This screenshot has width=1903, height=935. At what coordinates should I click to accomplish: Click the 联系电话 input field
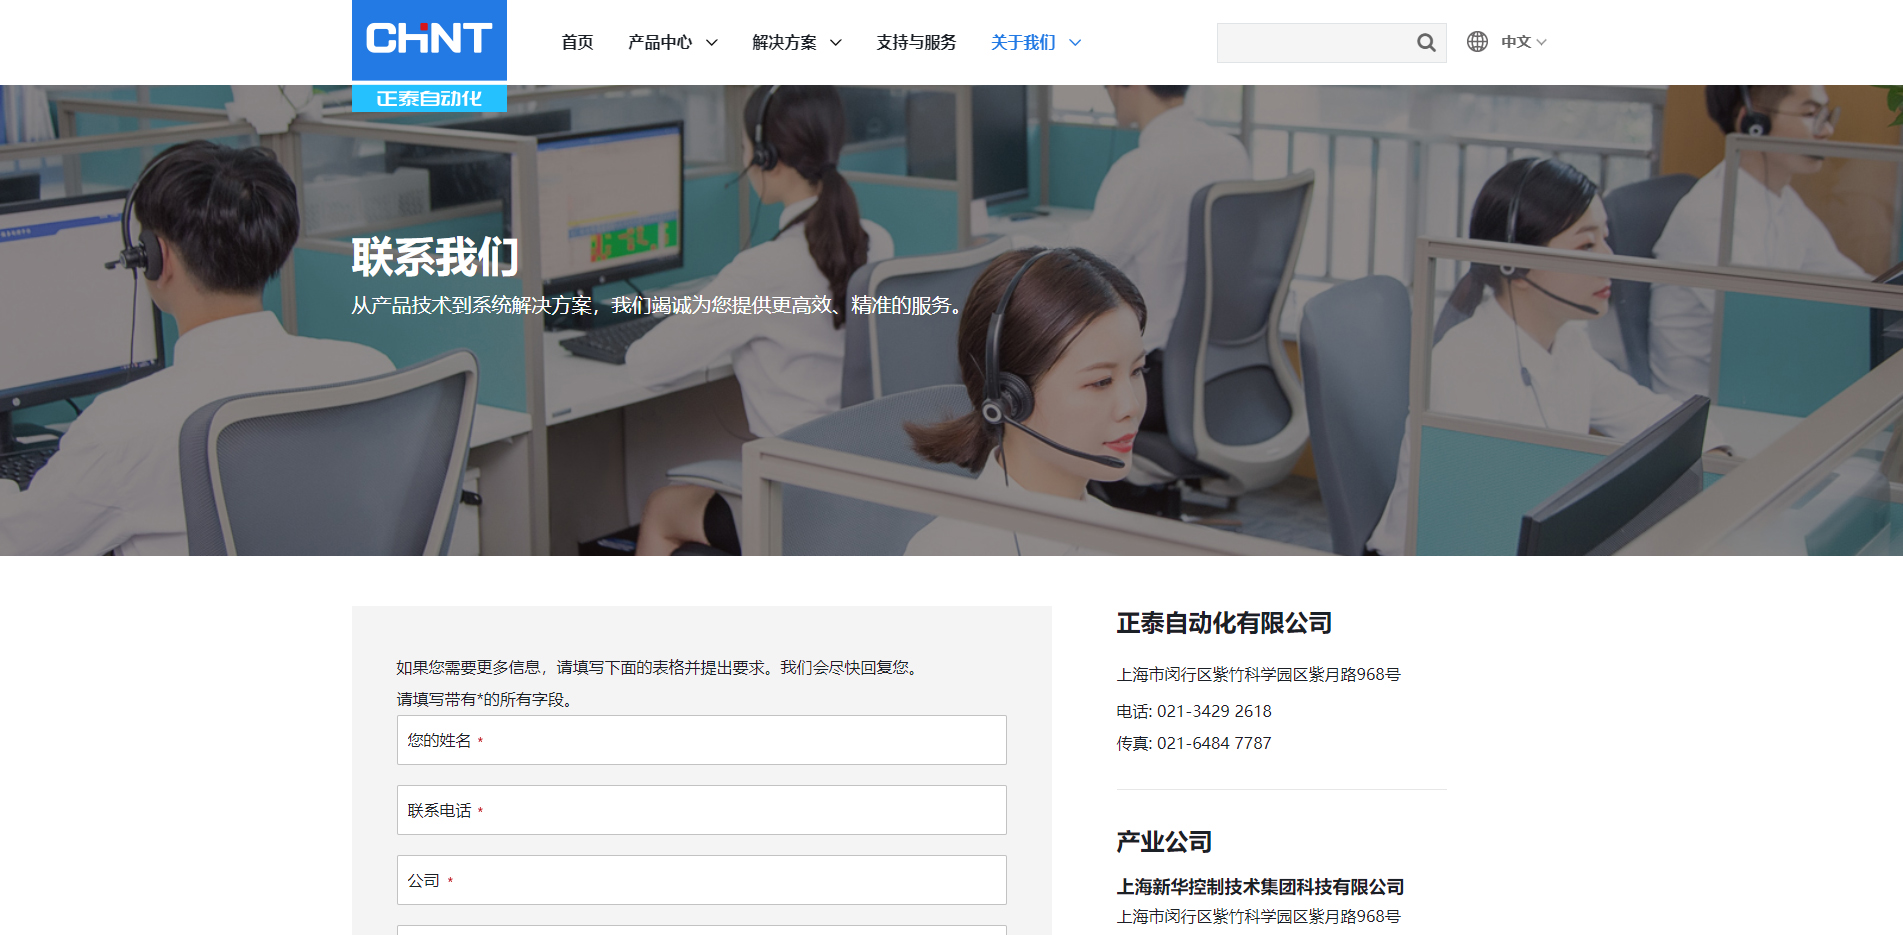(x=701, y=810)
